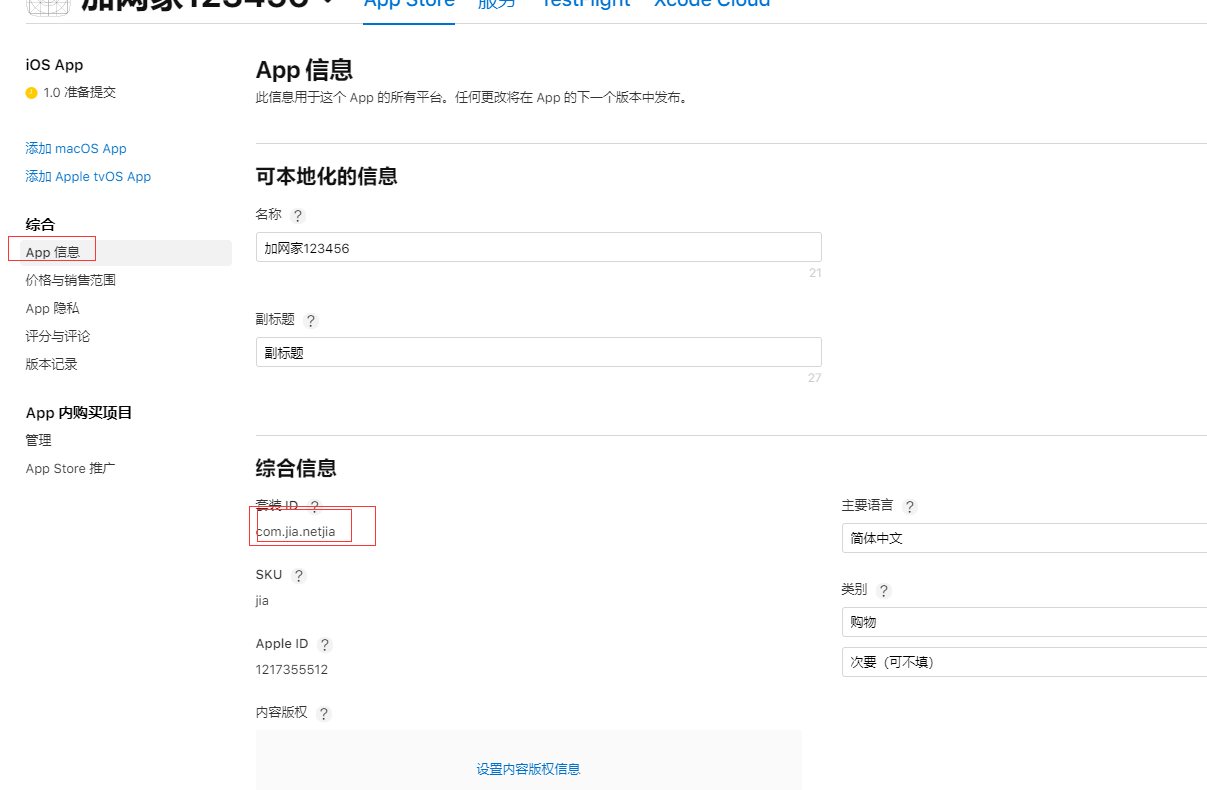Click the Apple ID value 1217355512
This screenshot has width=1207, height=790.
click(x=292, y=670)
